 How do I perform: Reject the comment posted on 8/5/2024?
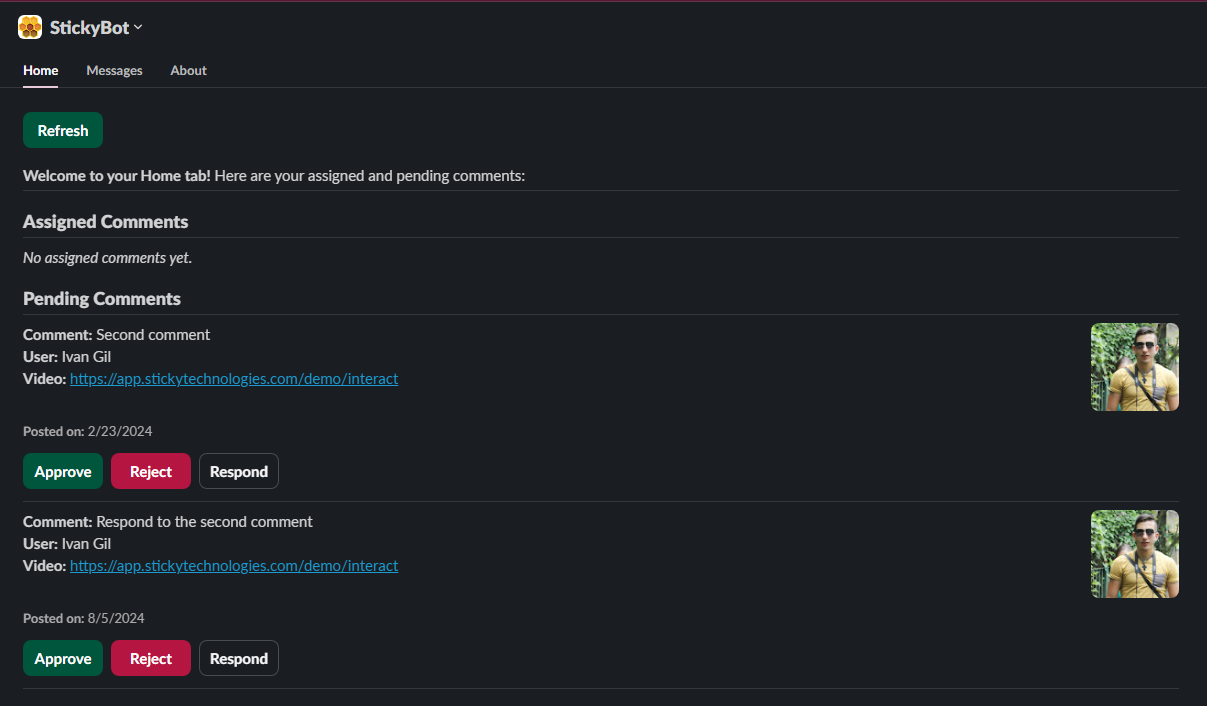pos(151,659)
